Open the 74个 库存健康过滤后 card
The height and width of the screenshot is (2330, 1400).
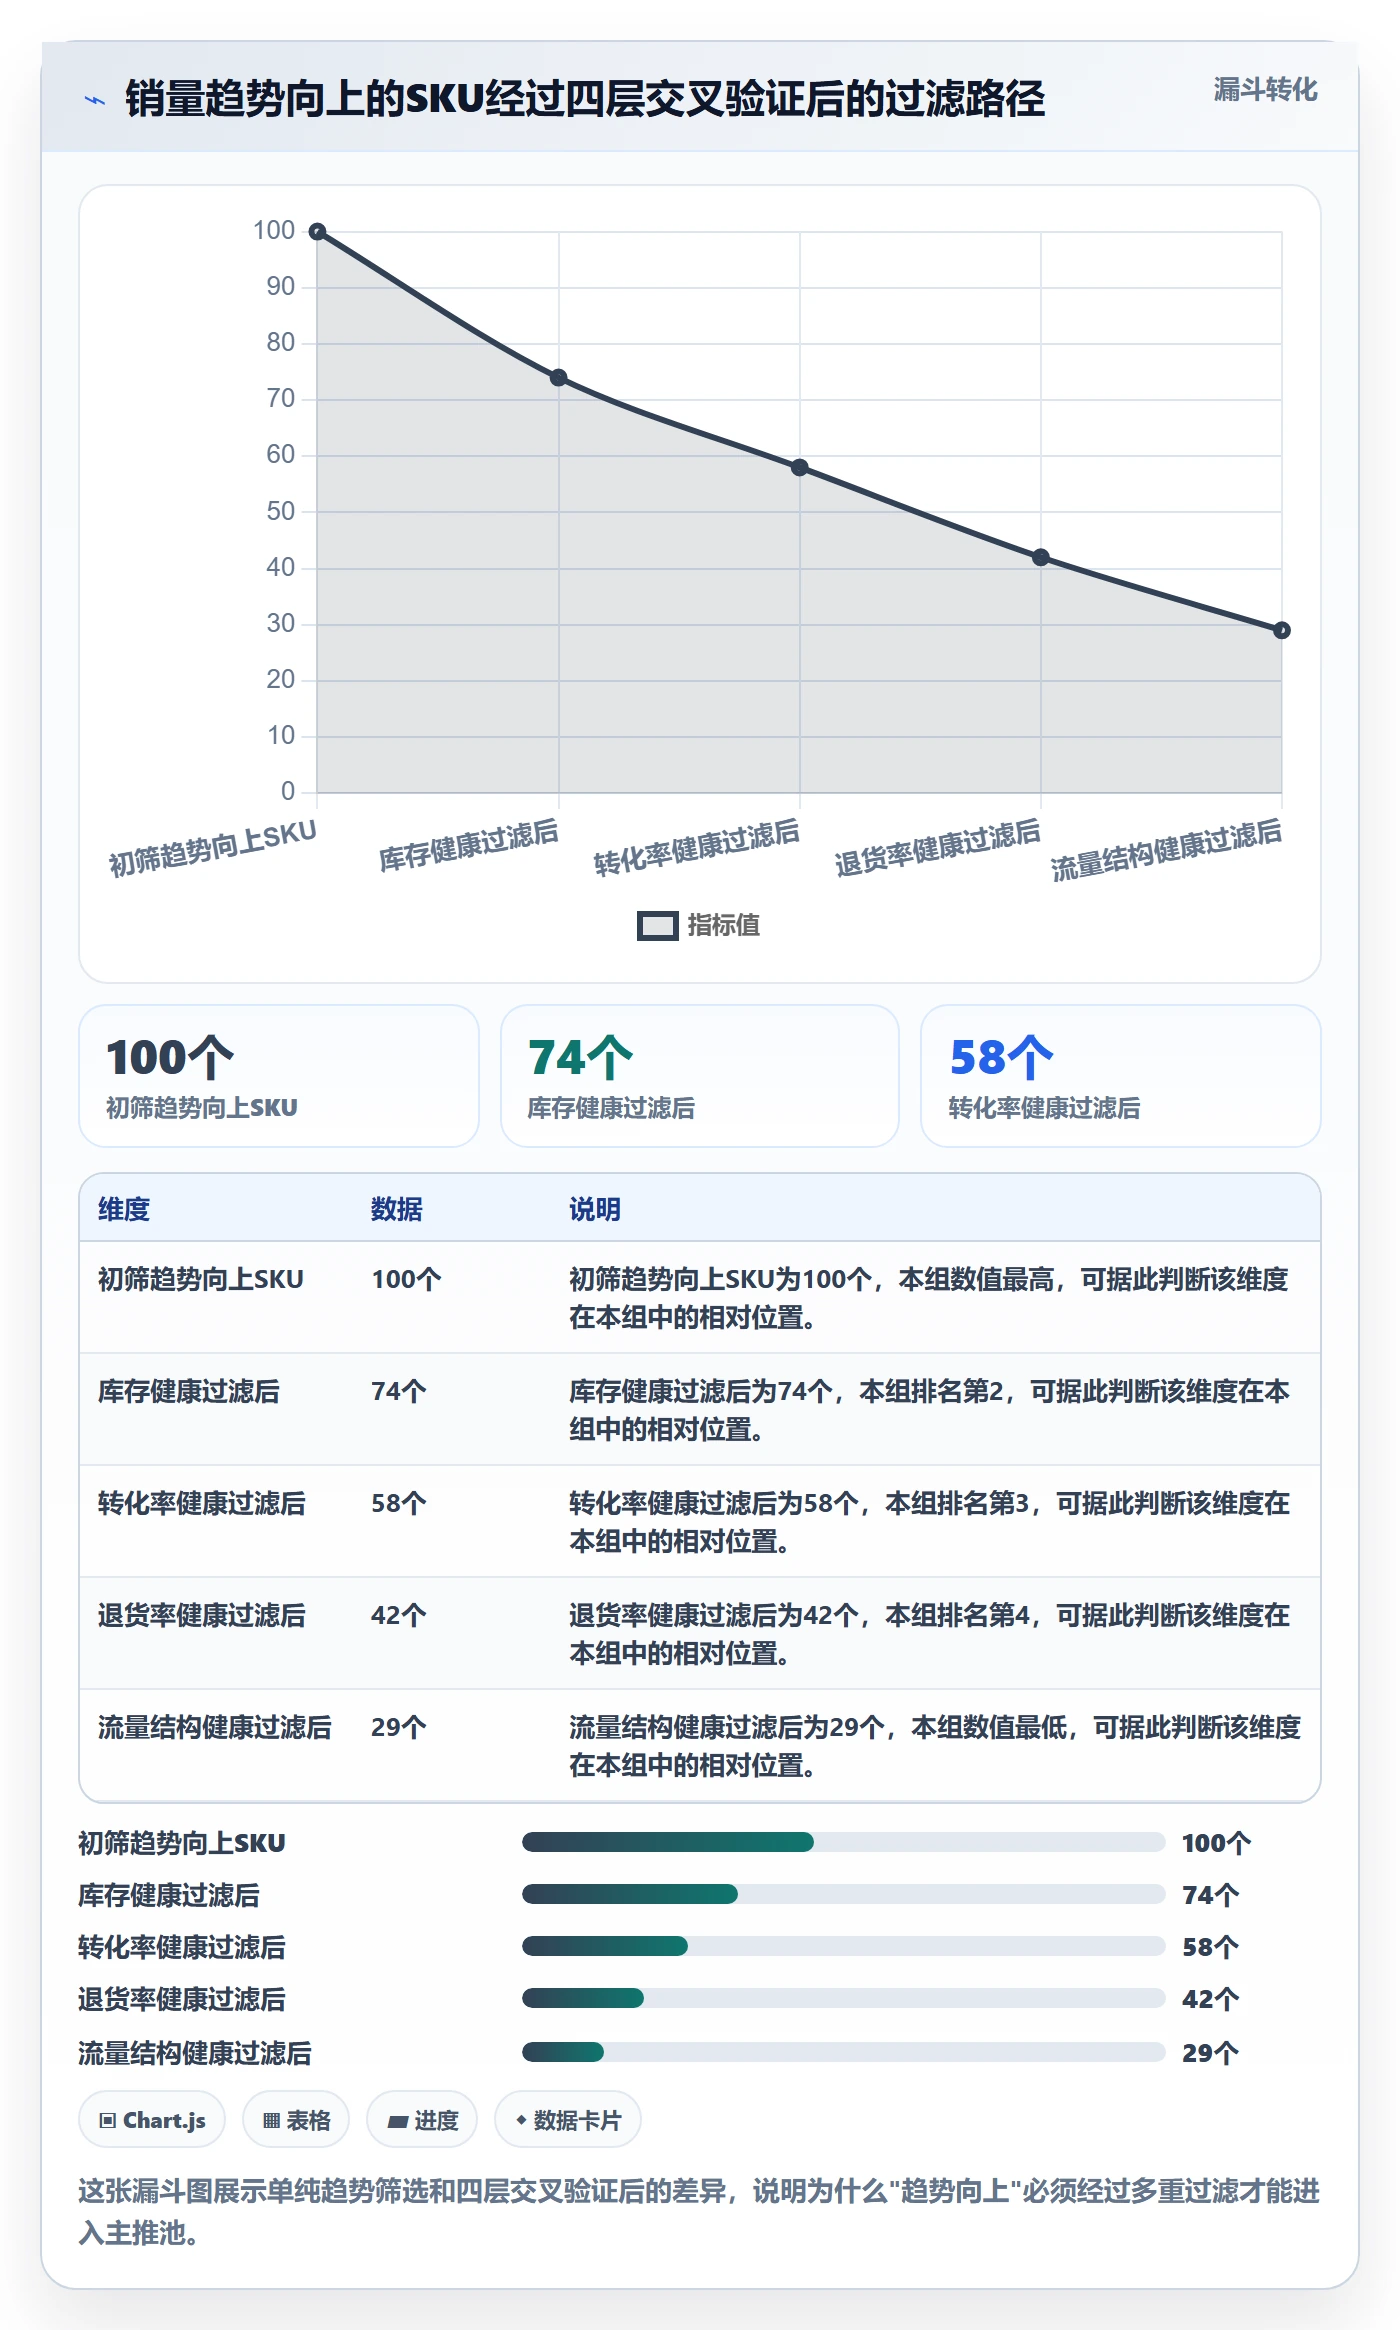[x=700, y=1076]
